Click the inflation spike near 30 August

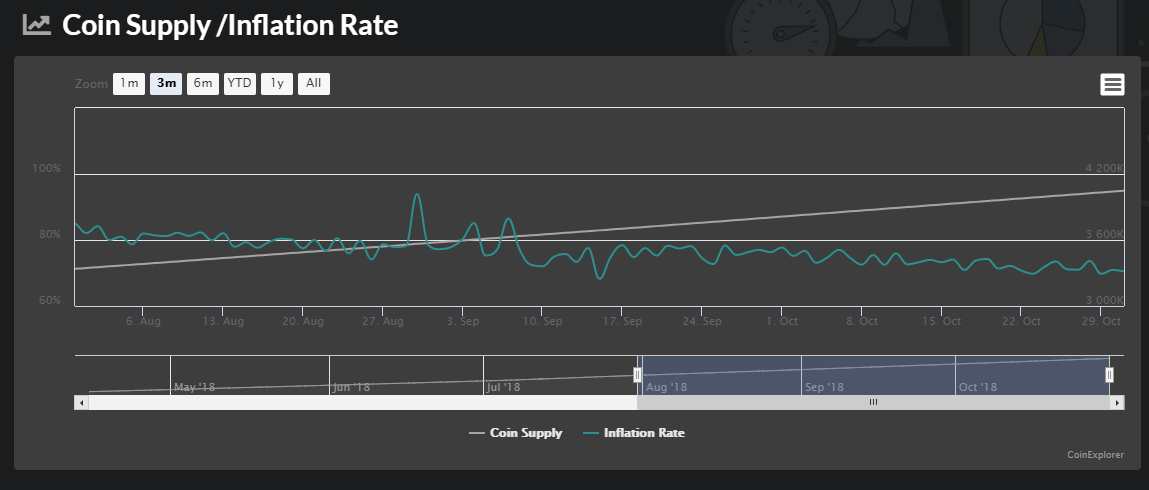[x=417, y=195]
